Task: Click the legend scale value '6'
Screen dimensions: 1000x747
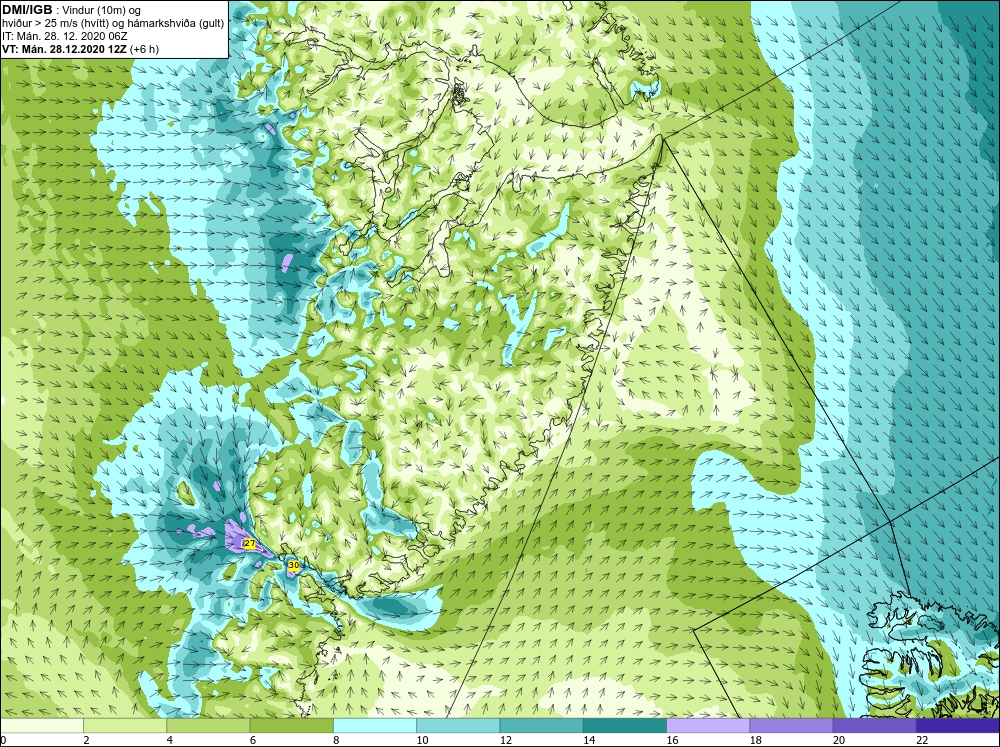Action: [253, 740]
